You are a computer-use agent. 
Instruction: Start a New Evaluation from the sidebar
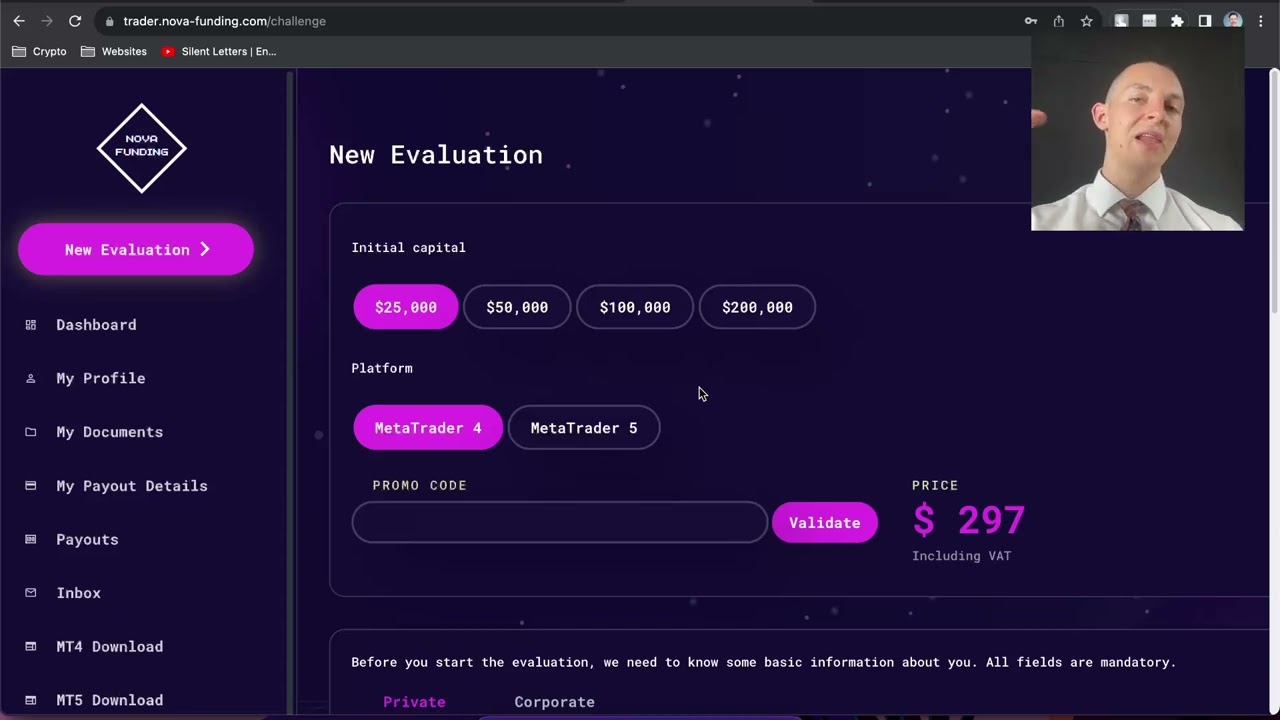click(x=136, y=249)
